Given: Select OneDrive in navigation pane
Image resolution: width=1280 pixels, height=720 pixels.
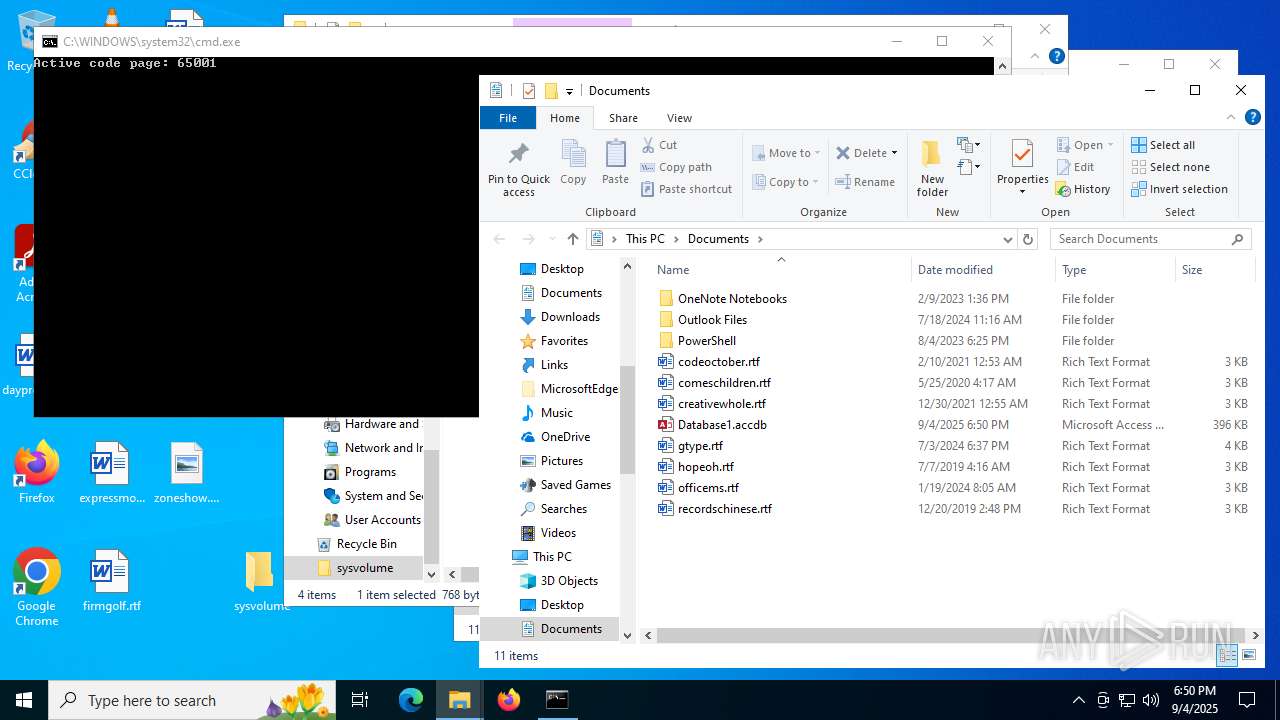Looking at the screenshot, I should 565,437.
